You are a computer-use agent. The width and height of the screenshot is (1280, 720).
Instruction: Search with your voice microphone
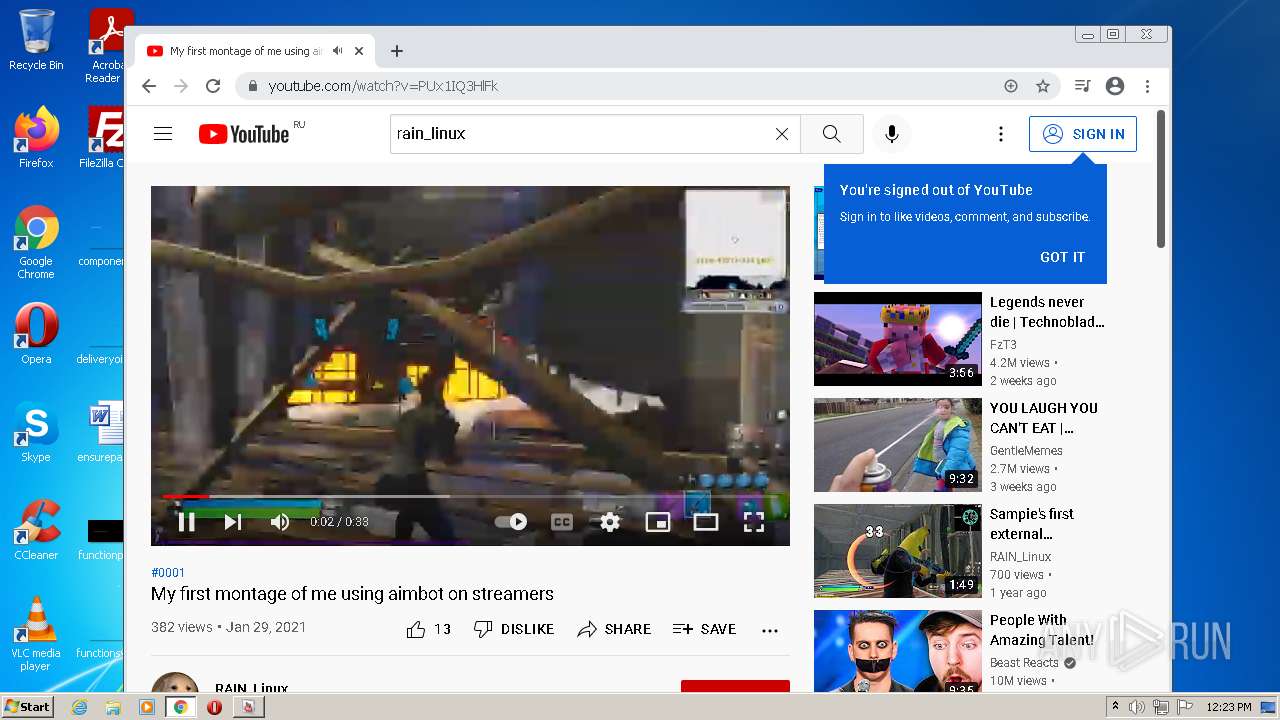[x=892, y=134]
